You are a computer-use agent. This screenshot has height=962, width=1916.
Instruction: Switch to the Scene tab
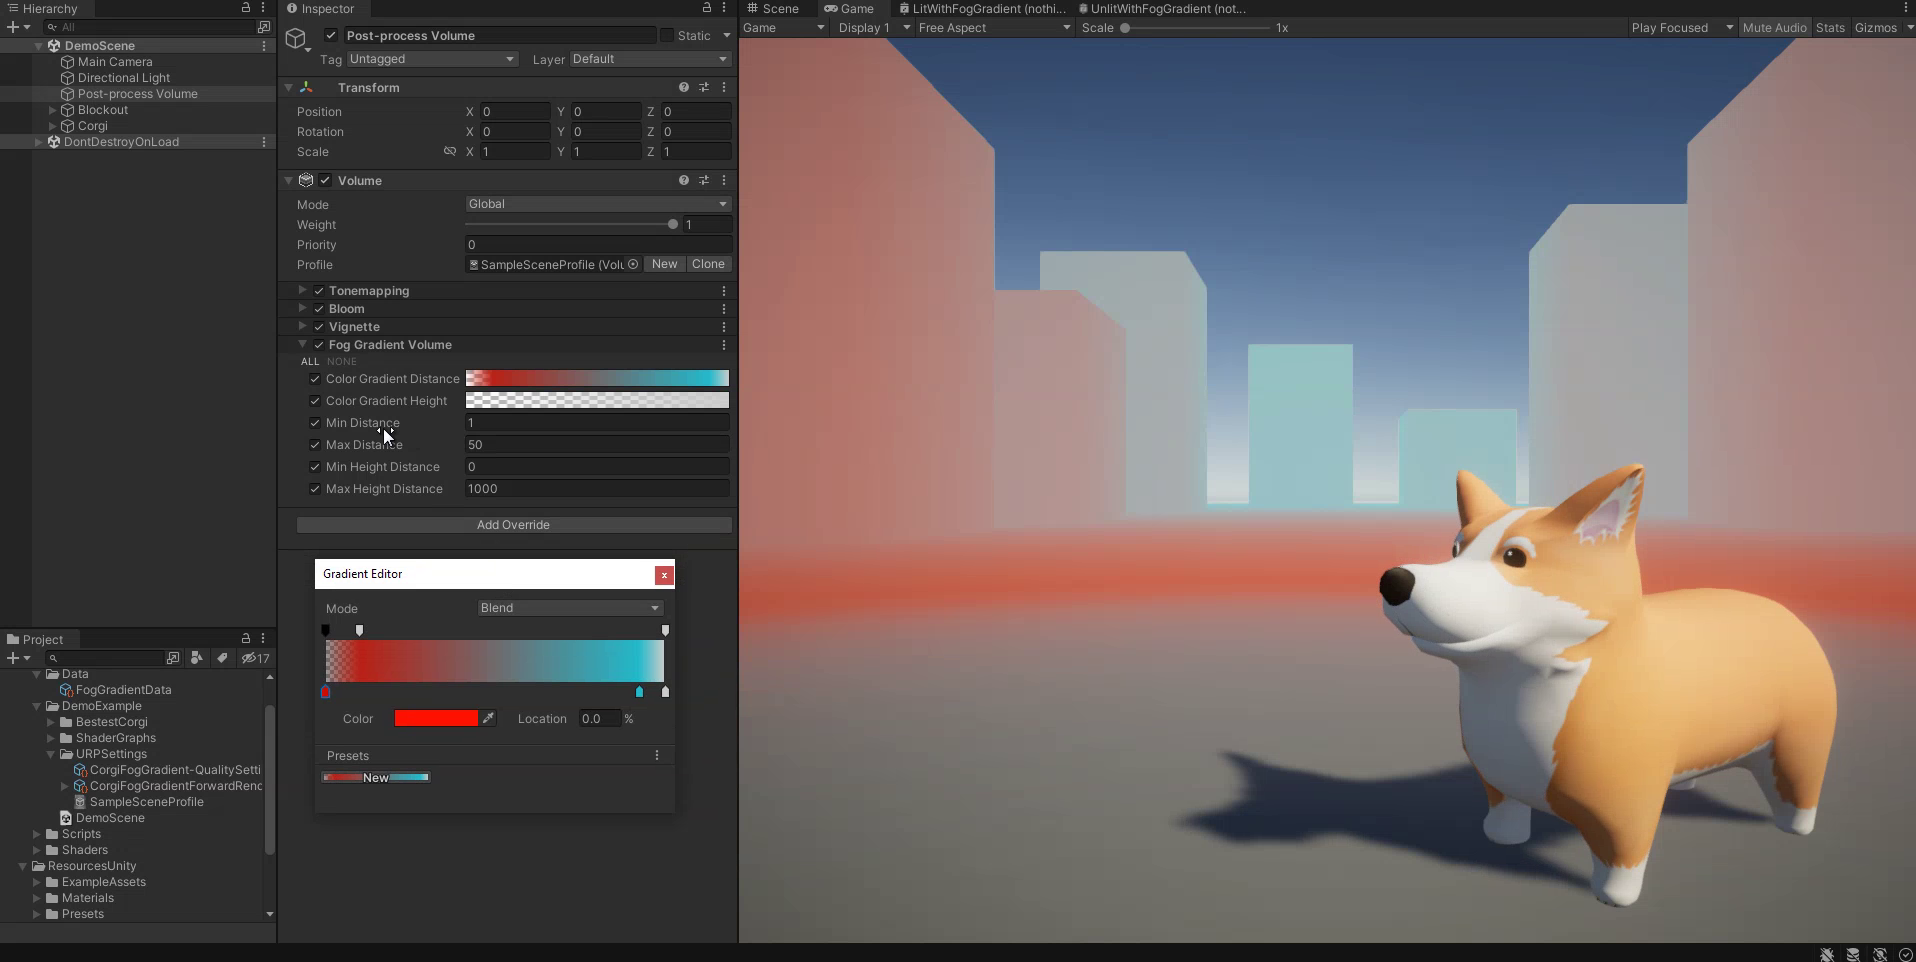(x=772, y=8)
